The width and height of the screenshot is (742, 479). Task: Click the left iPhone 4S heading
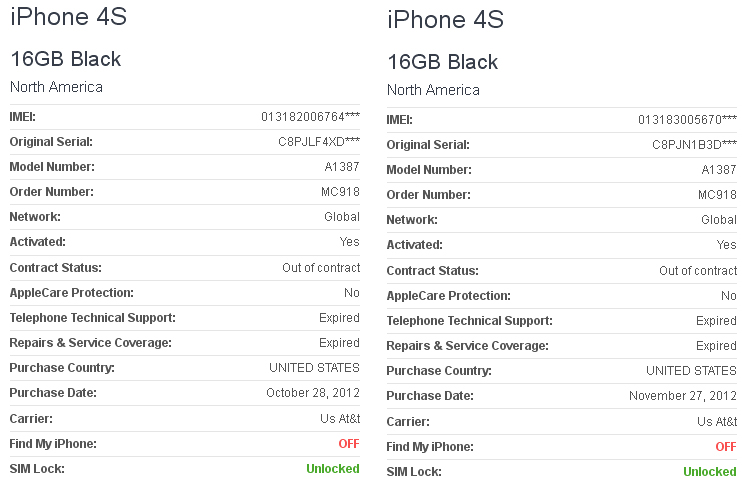click(x=69, y=17)
